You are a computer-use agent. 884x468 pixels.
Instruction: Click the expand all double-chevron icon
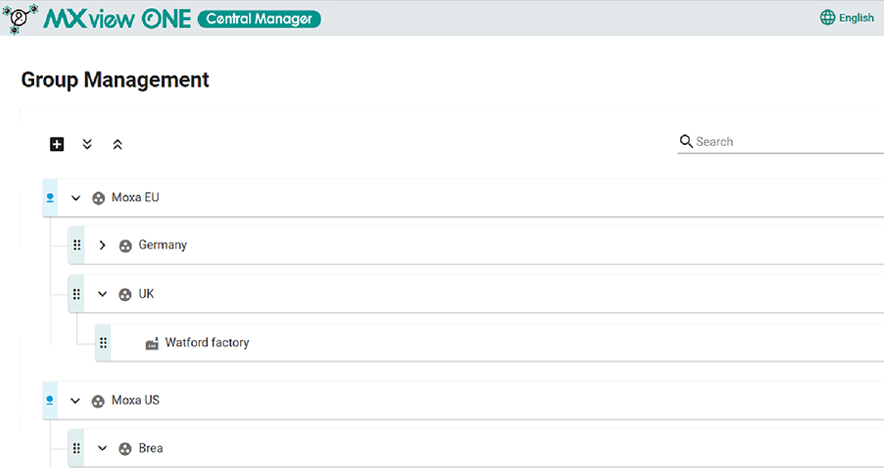click(x=87, y=144)
